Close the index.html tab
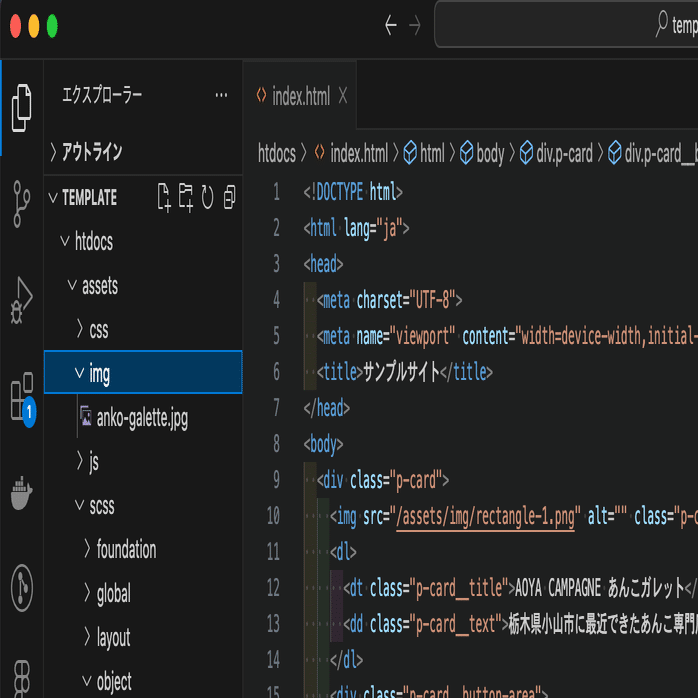 point(342,95)
